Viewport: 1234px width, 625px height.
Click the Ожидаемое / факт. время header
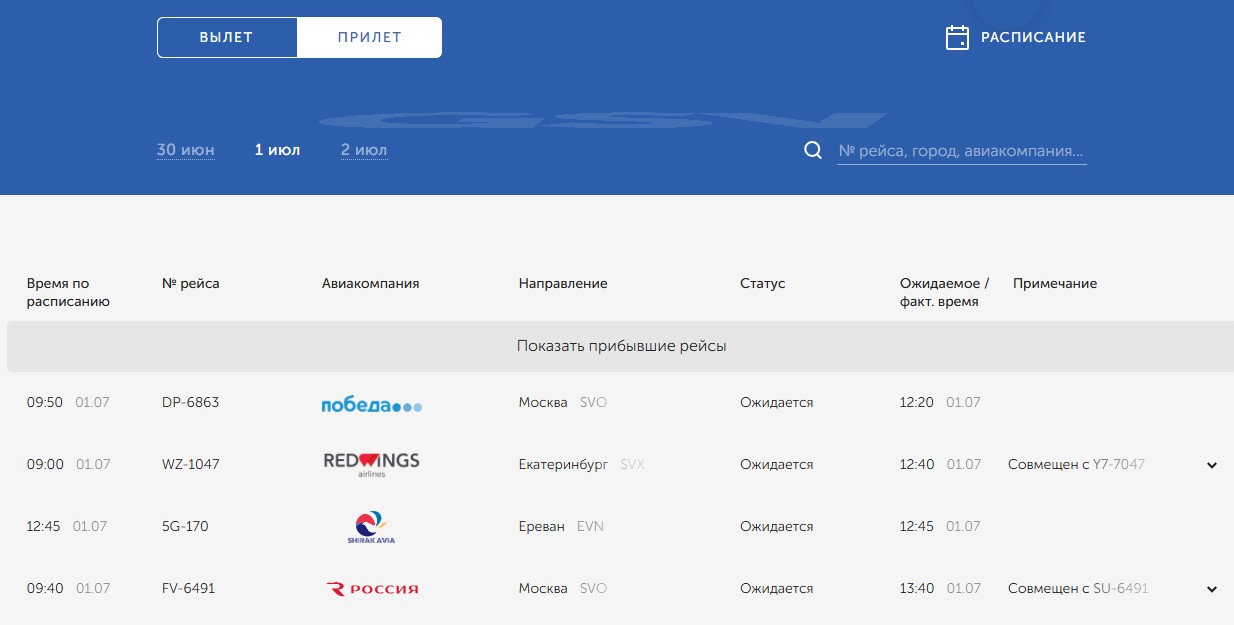[945, 292]
